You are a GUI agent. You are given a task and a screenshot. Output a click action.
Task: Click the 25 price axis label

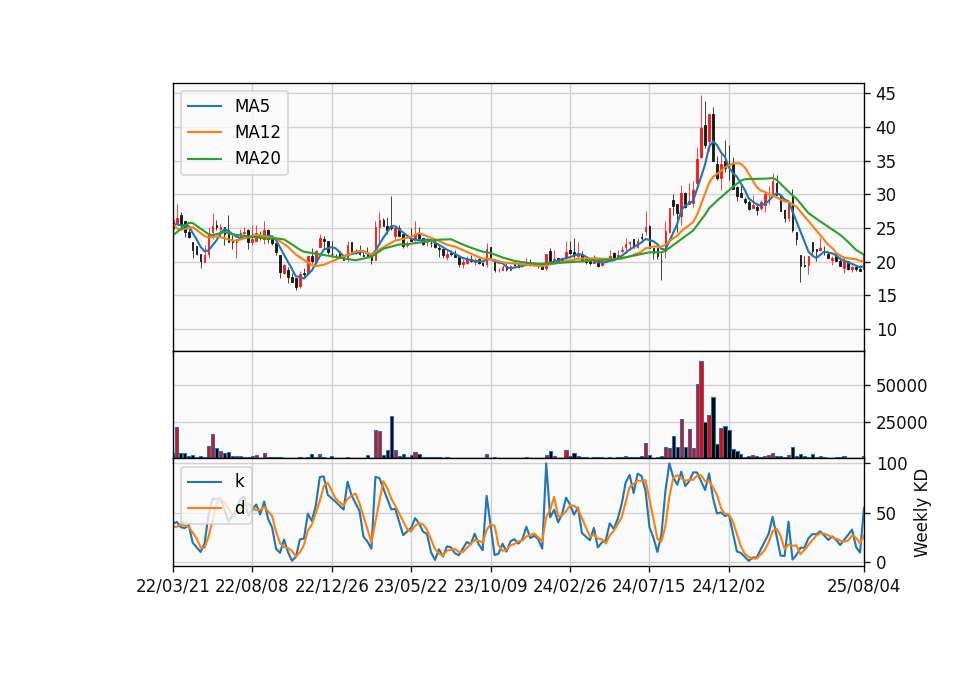tap(886, 229)
